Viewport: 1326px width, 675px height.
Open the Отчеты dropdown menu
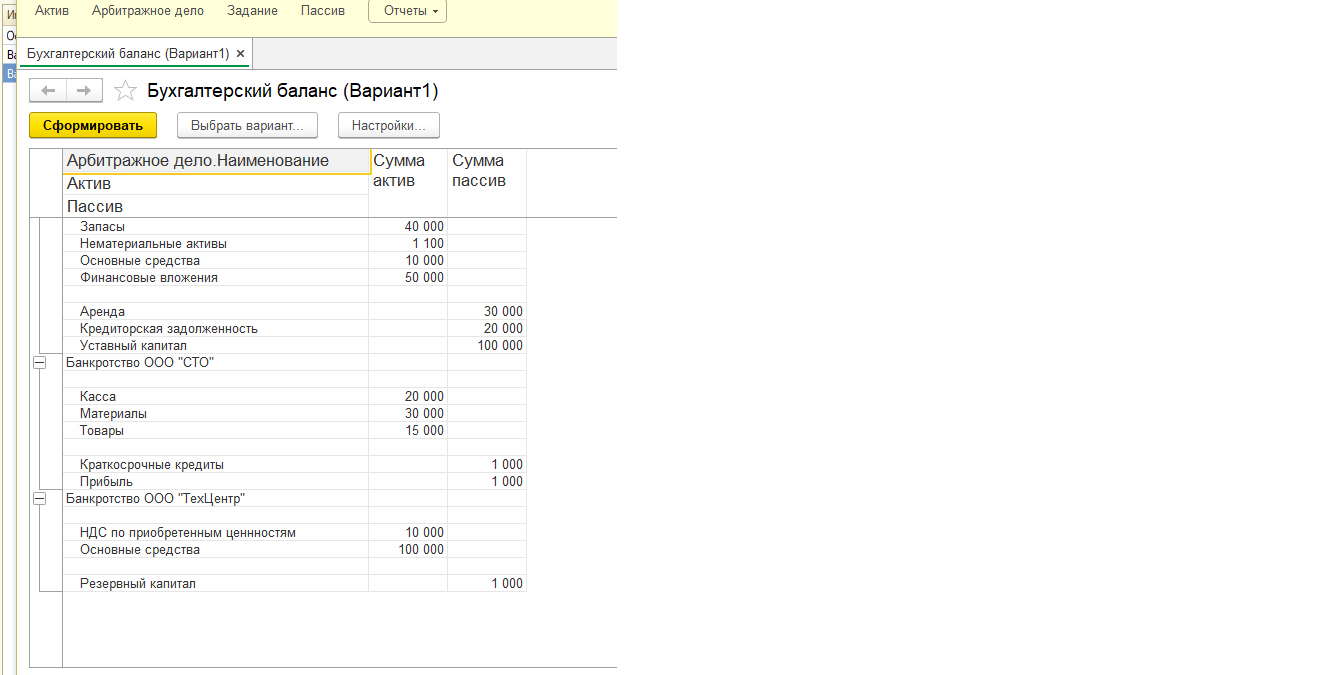[x=407, y=11]
